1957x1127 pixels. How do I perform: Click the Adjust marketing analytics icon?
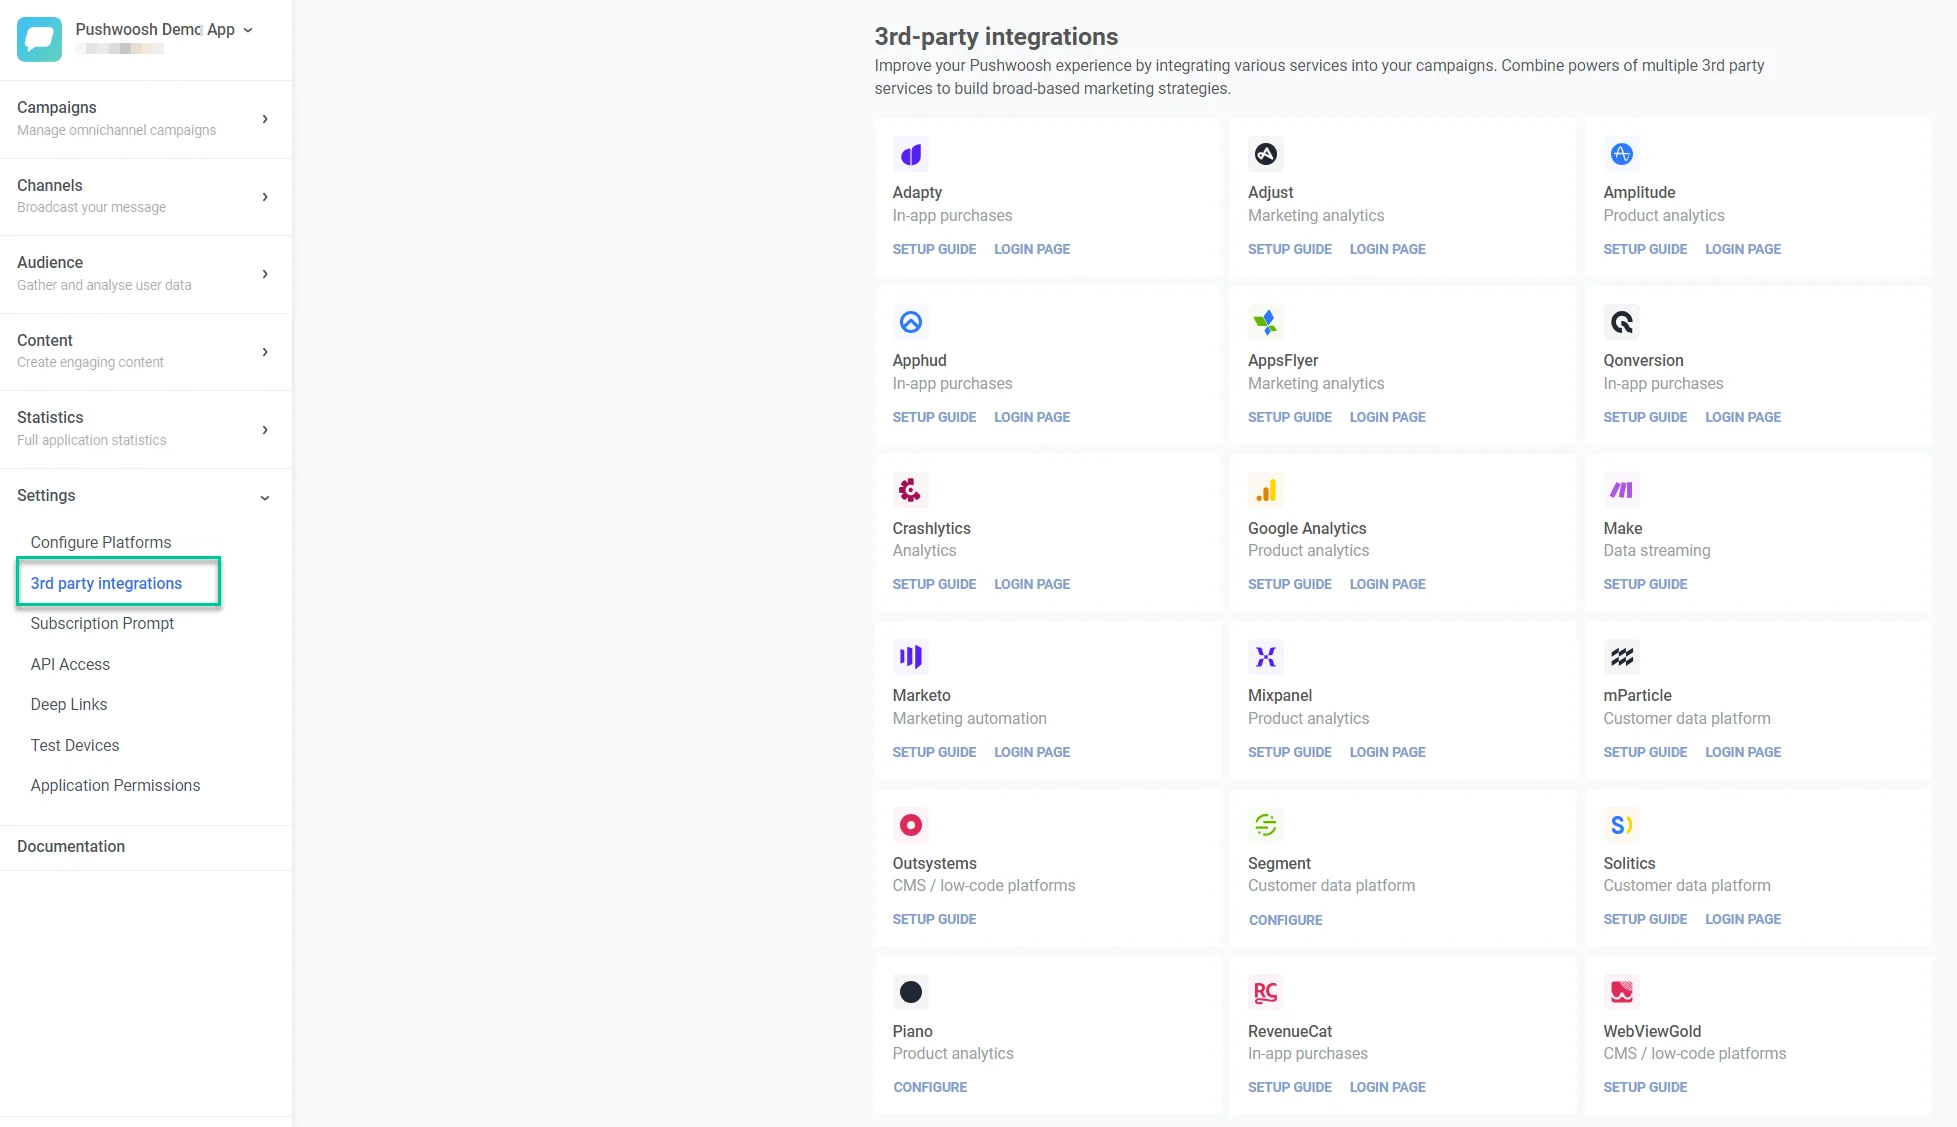[x=1265, y=154]
